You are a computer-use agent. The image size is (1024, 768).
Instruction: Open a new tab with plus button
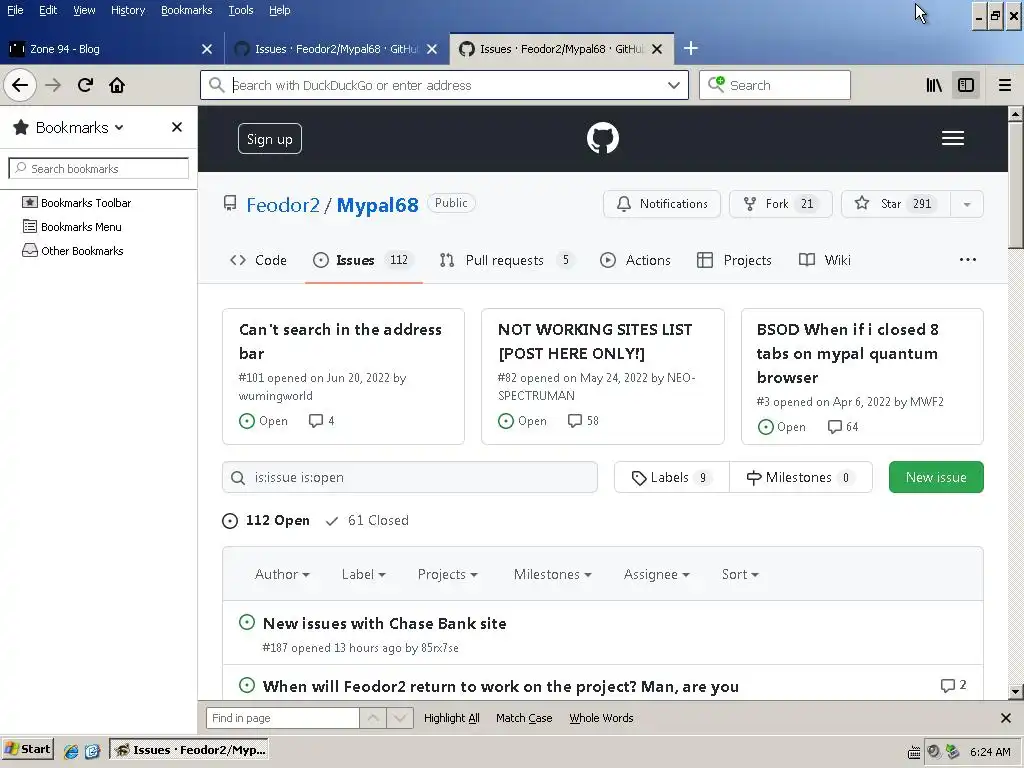click(x=690, y=48)
